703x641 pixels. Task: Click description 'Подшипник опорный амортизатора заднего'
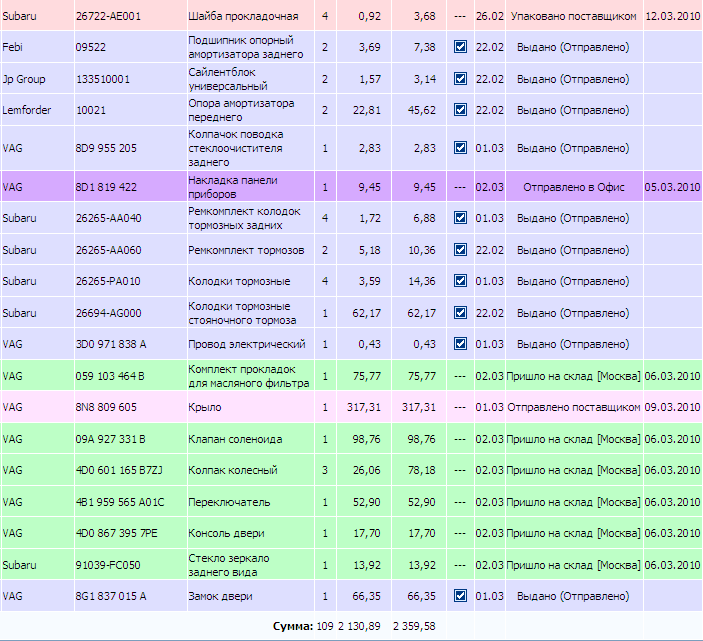246,47
